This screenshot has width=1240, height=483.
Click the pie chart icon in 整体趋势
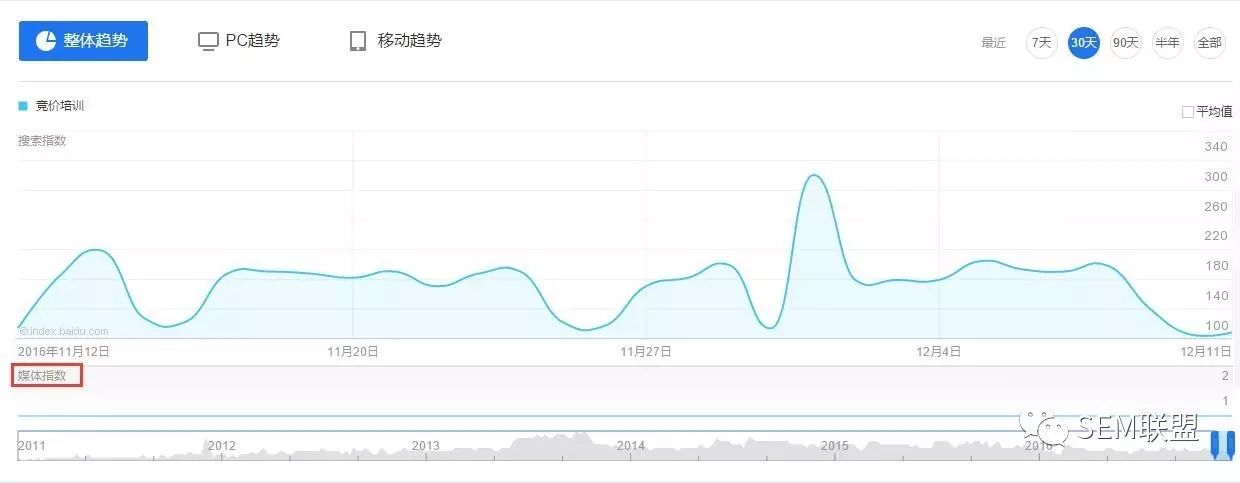46,41
